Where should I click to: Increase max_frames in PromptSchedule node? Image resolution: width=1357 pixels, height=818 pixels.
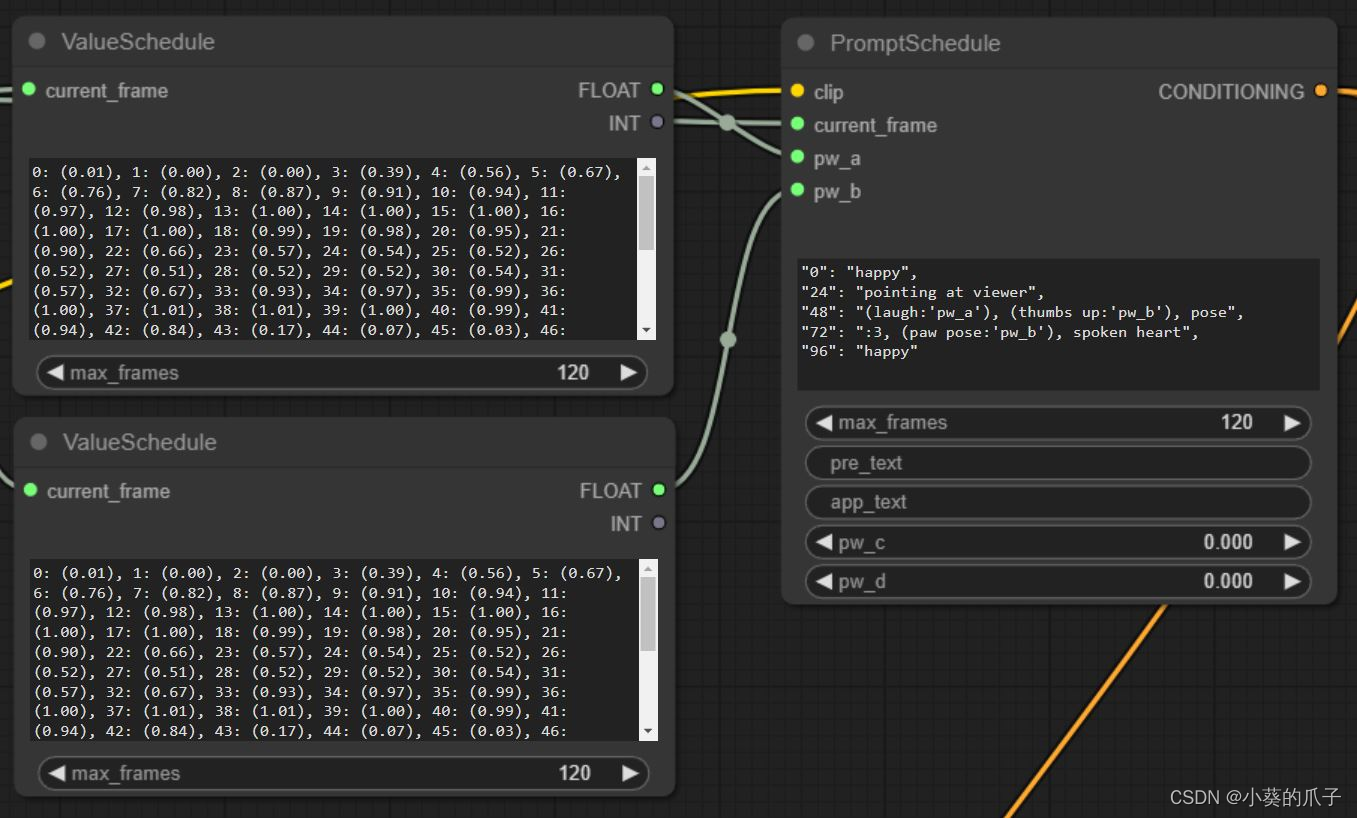[1292, 423]
